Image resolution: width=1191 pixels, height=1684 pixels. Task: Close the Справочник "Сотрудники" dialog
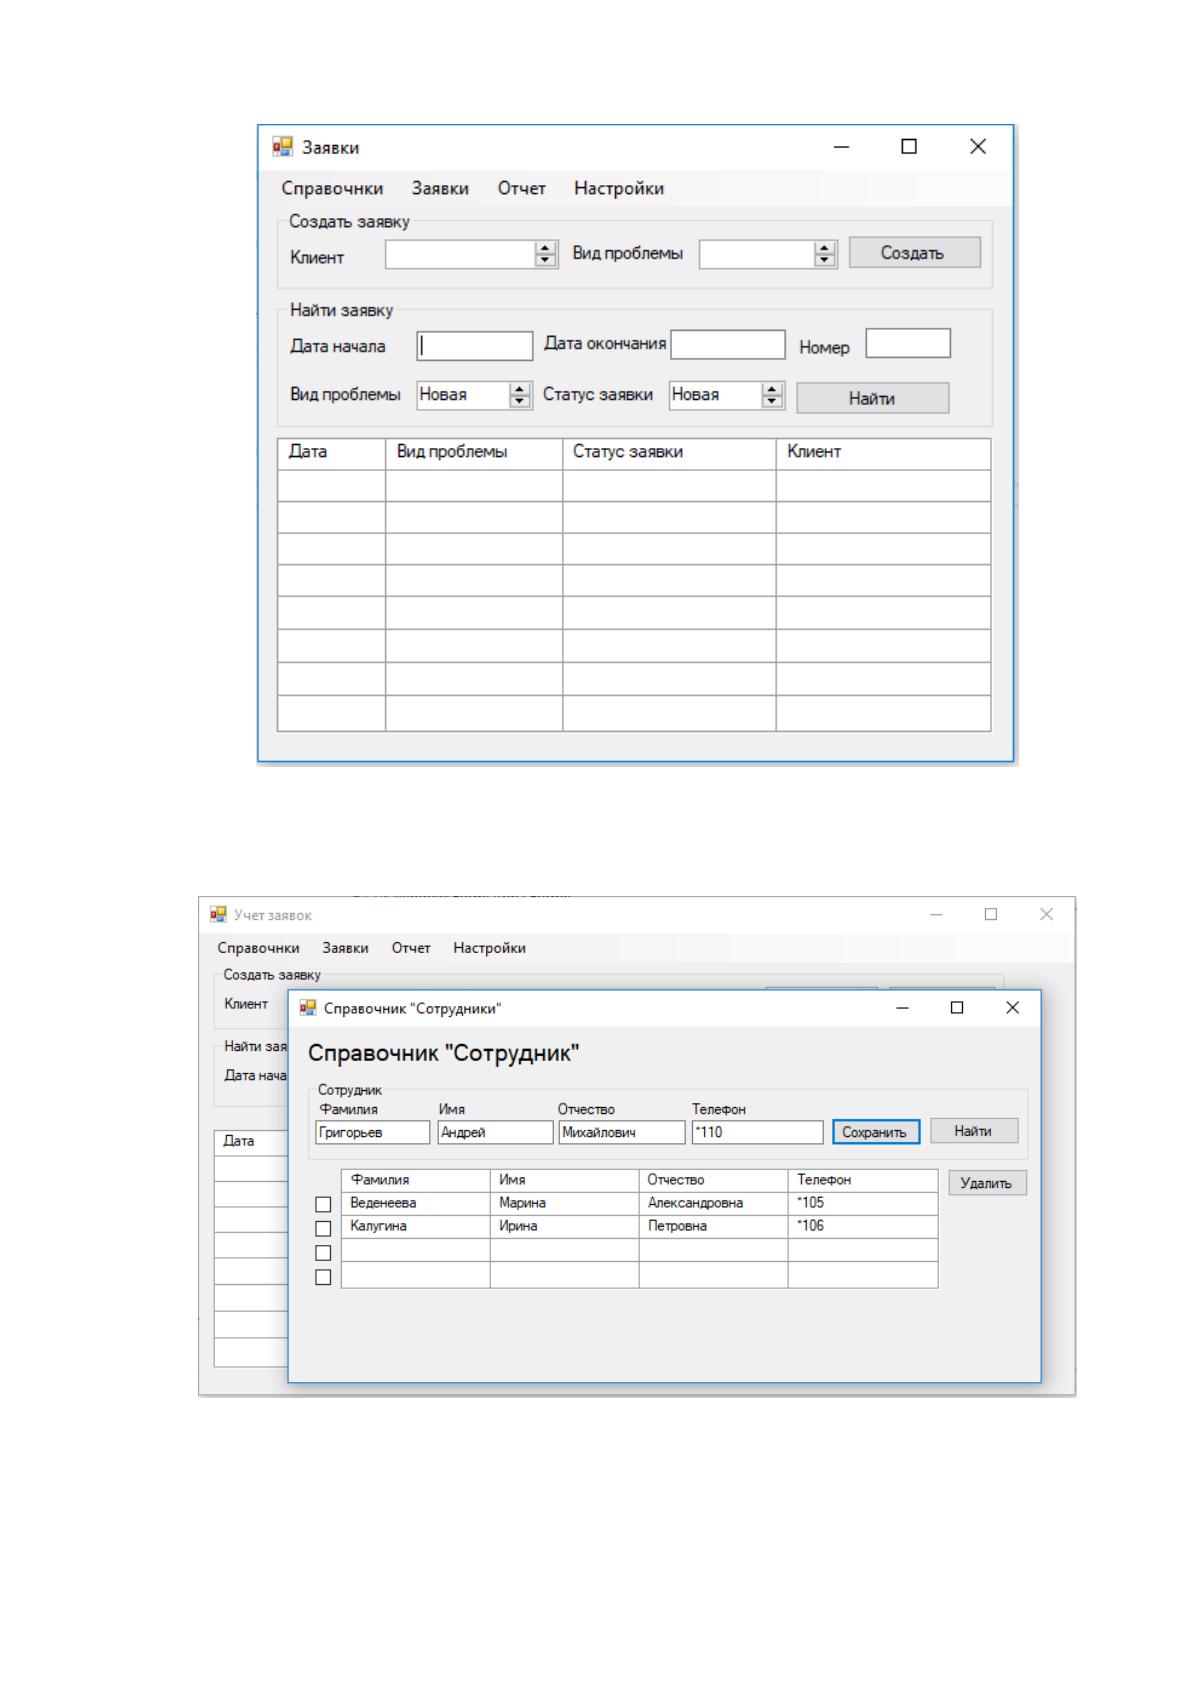point(1012,1008)
